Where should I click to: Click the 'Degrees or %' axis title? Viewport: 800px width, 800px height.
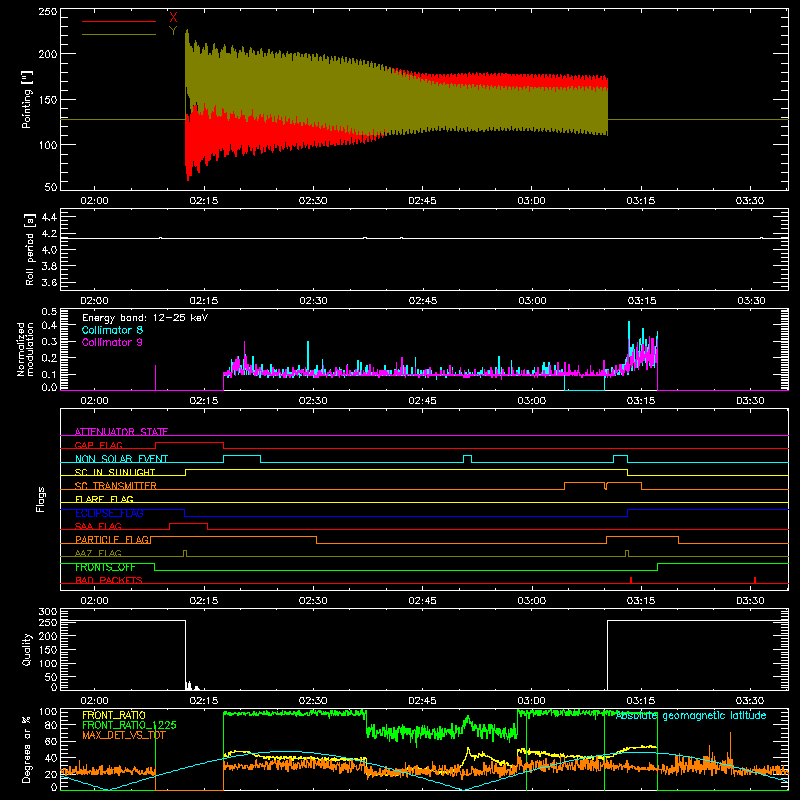(27, 749)
